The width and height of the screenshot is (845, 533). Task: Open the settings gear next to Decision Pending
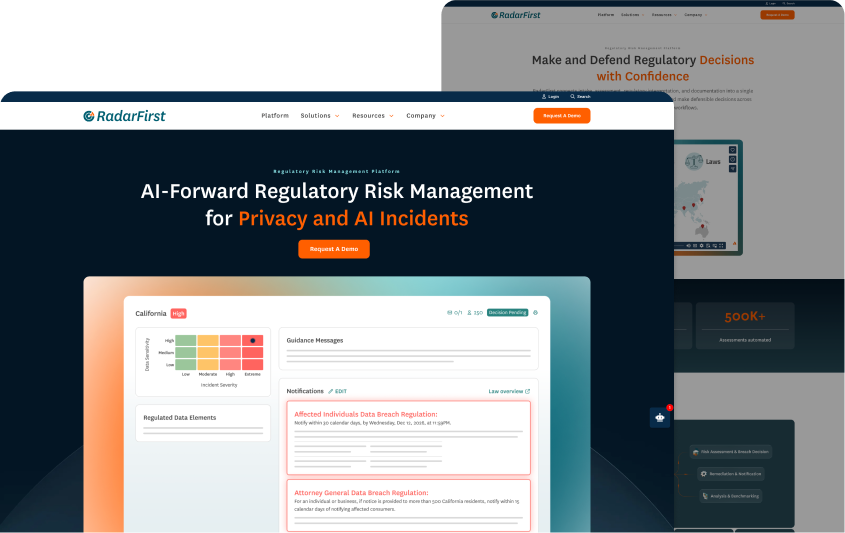(x=535, y=313)
